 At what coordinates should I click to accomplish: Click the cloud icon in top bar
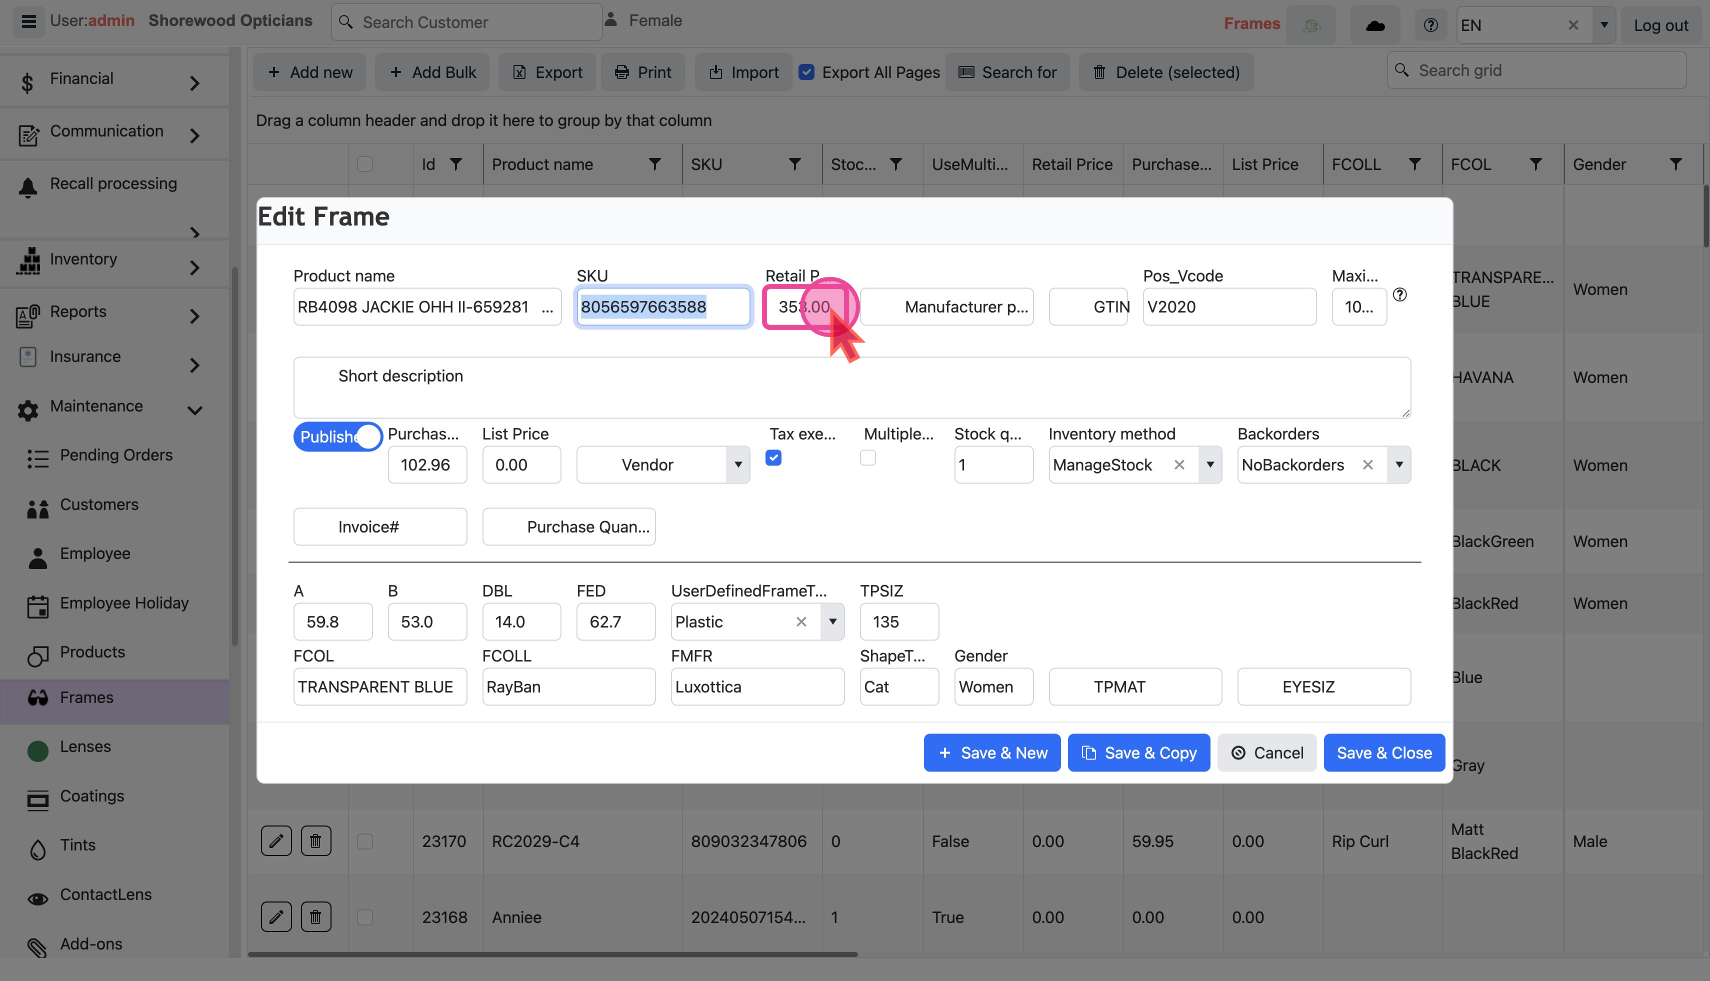tap(1375, 25)
